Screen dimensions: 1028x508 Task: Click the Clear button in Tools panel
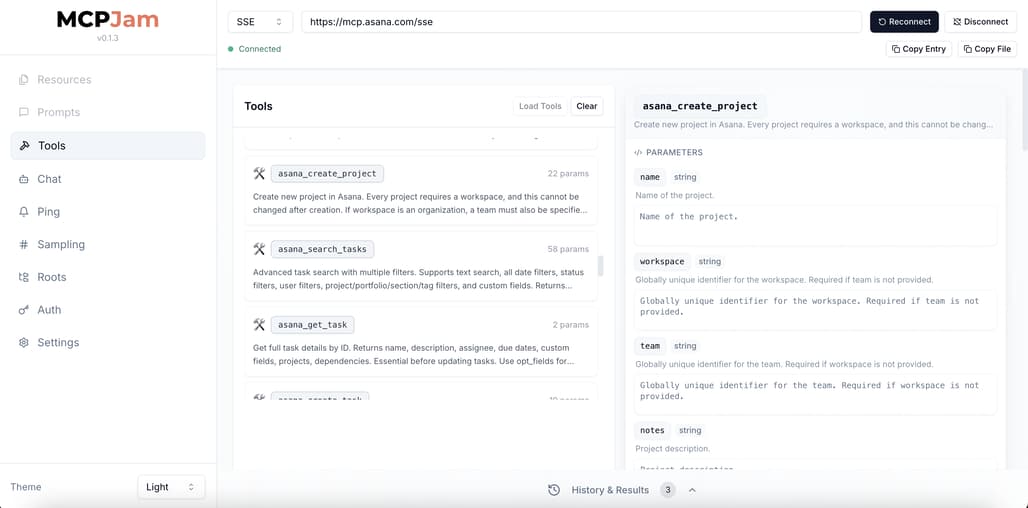coord(587,106)
